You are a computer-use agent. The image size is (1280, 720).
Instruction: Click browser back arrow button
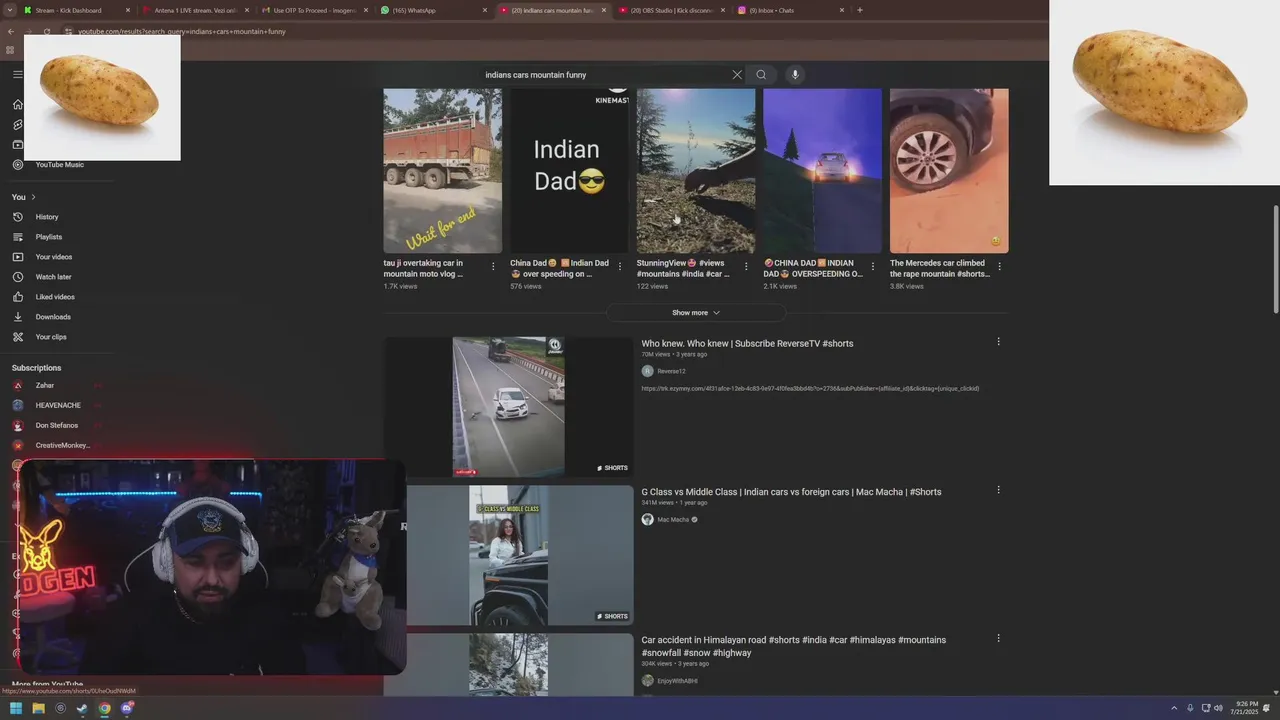point(11,31)
